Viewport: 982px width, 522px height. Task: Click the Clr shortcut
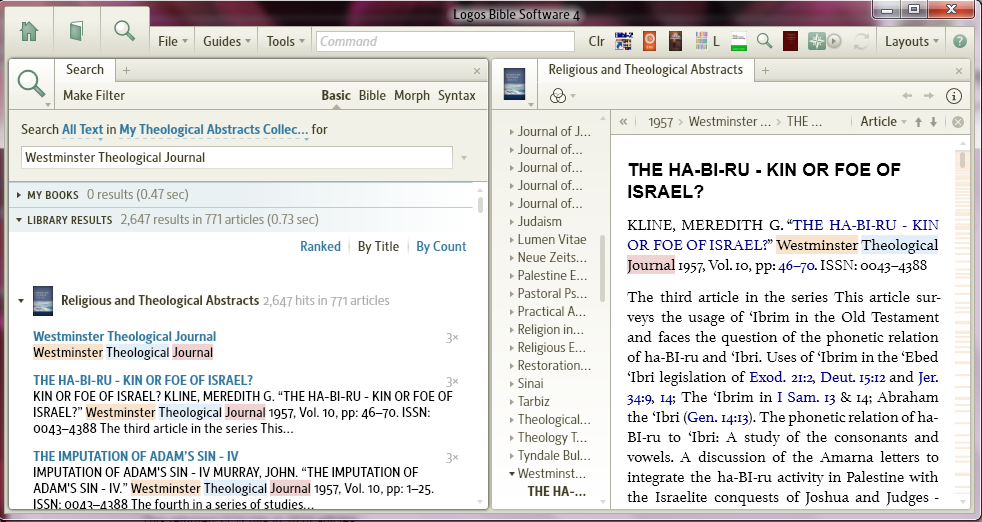(596, 41)
